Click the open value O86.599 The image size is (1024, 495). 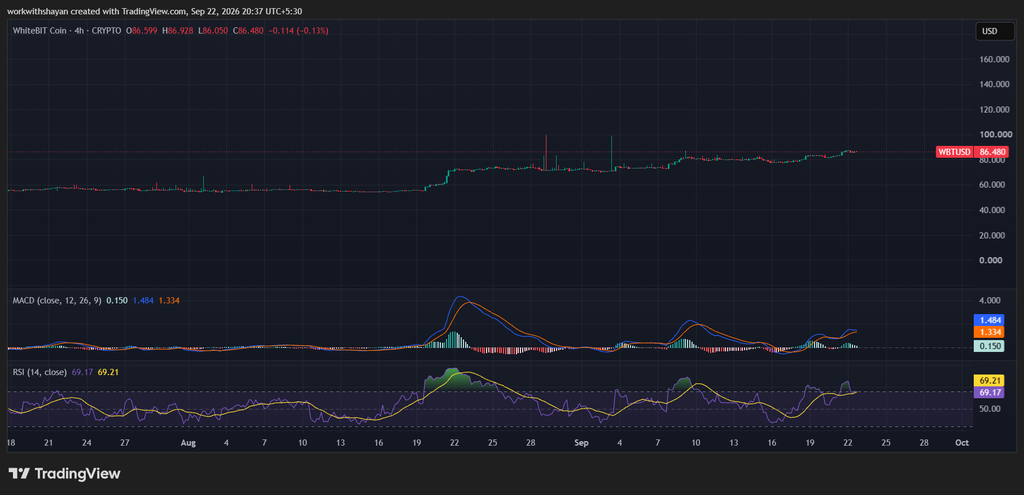[x=142, y=31]
